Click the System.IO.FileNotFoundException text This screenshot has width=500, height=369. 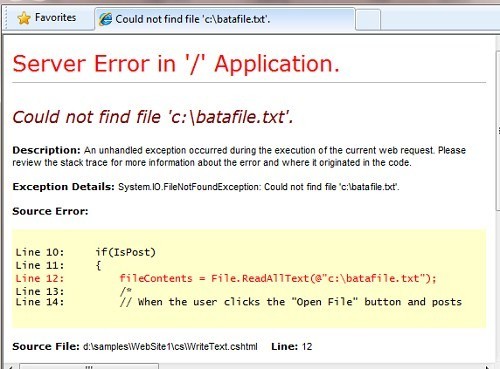point(258,187)
